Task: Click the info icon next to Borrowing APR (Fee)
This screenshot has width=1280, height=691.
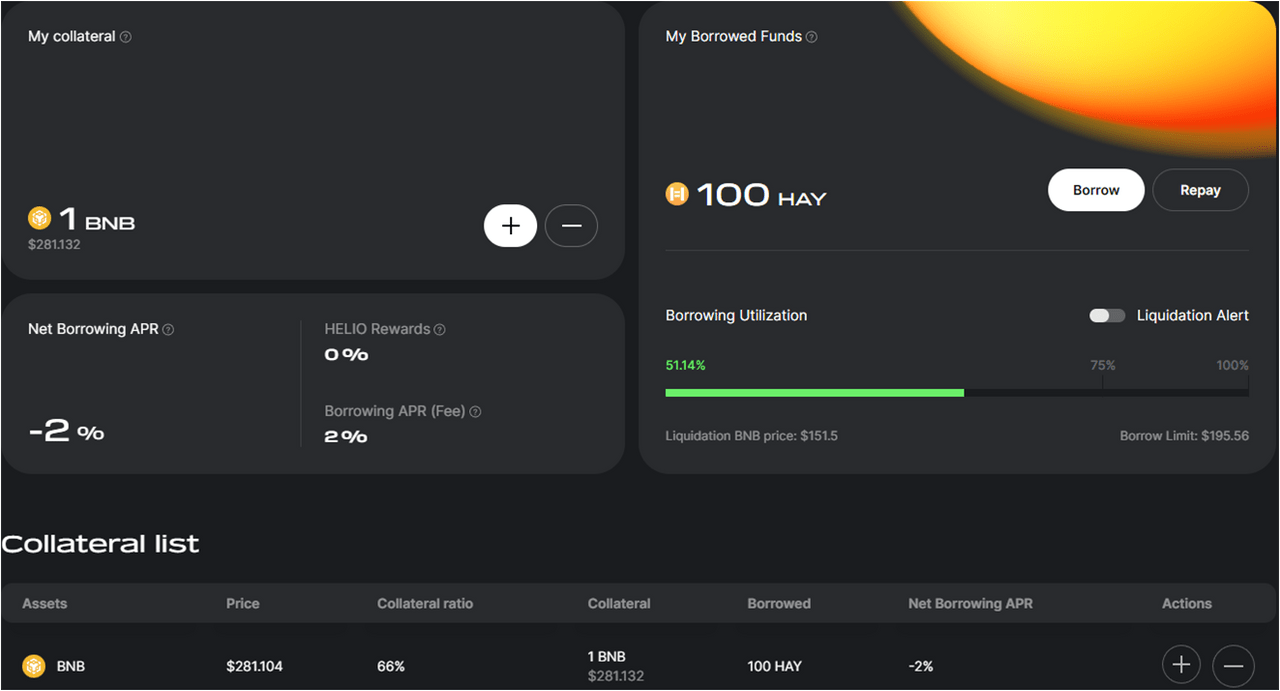Action: [x=475, y=412]
